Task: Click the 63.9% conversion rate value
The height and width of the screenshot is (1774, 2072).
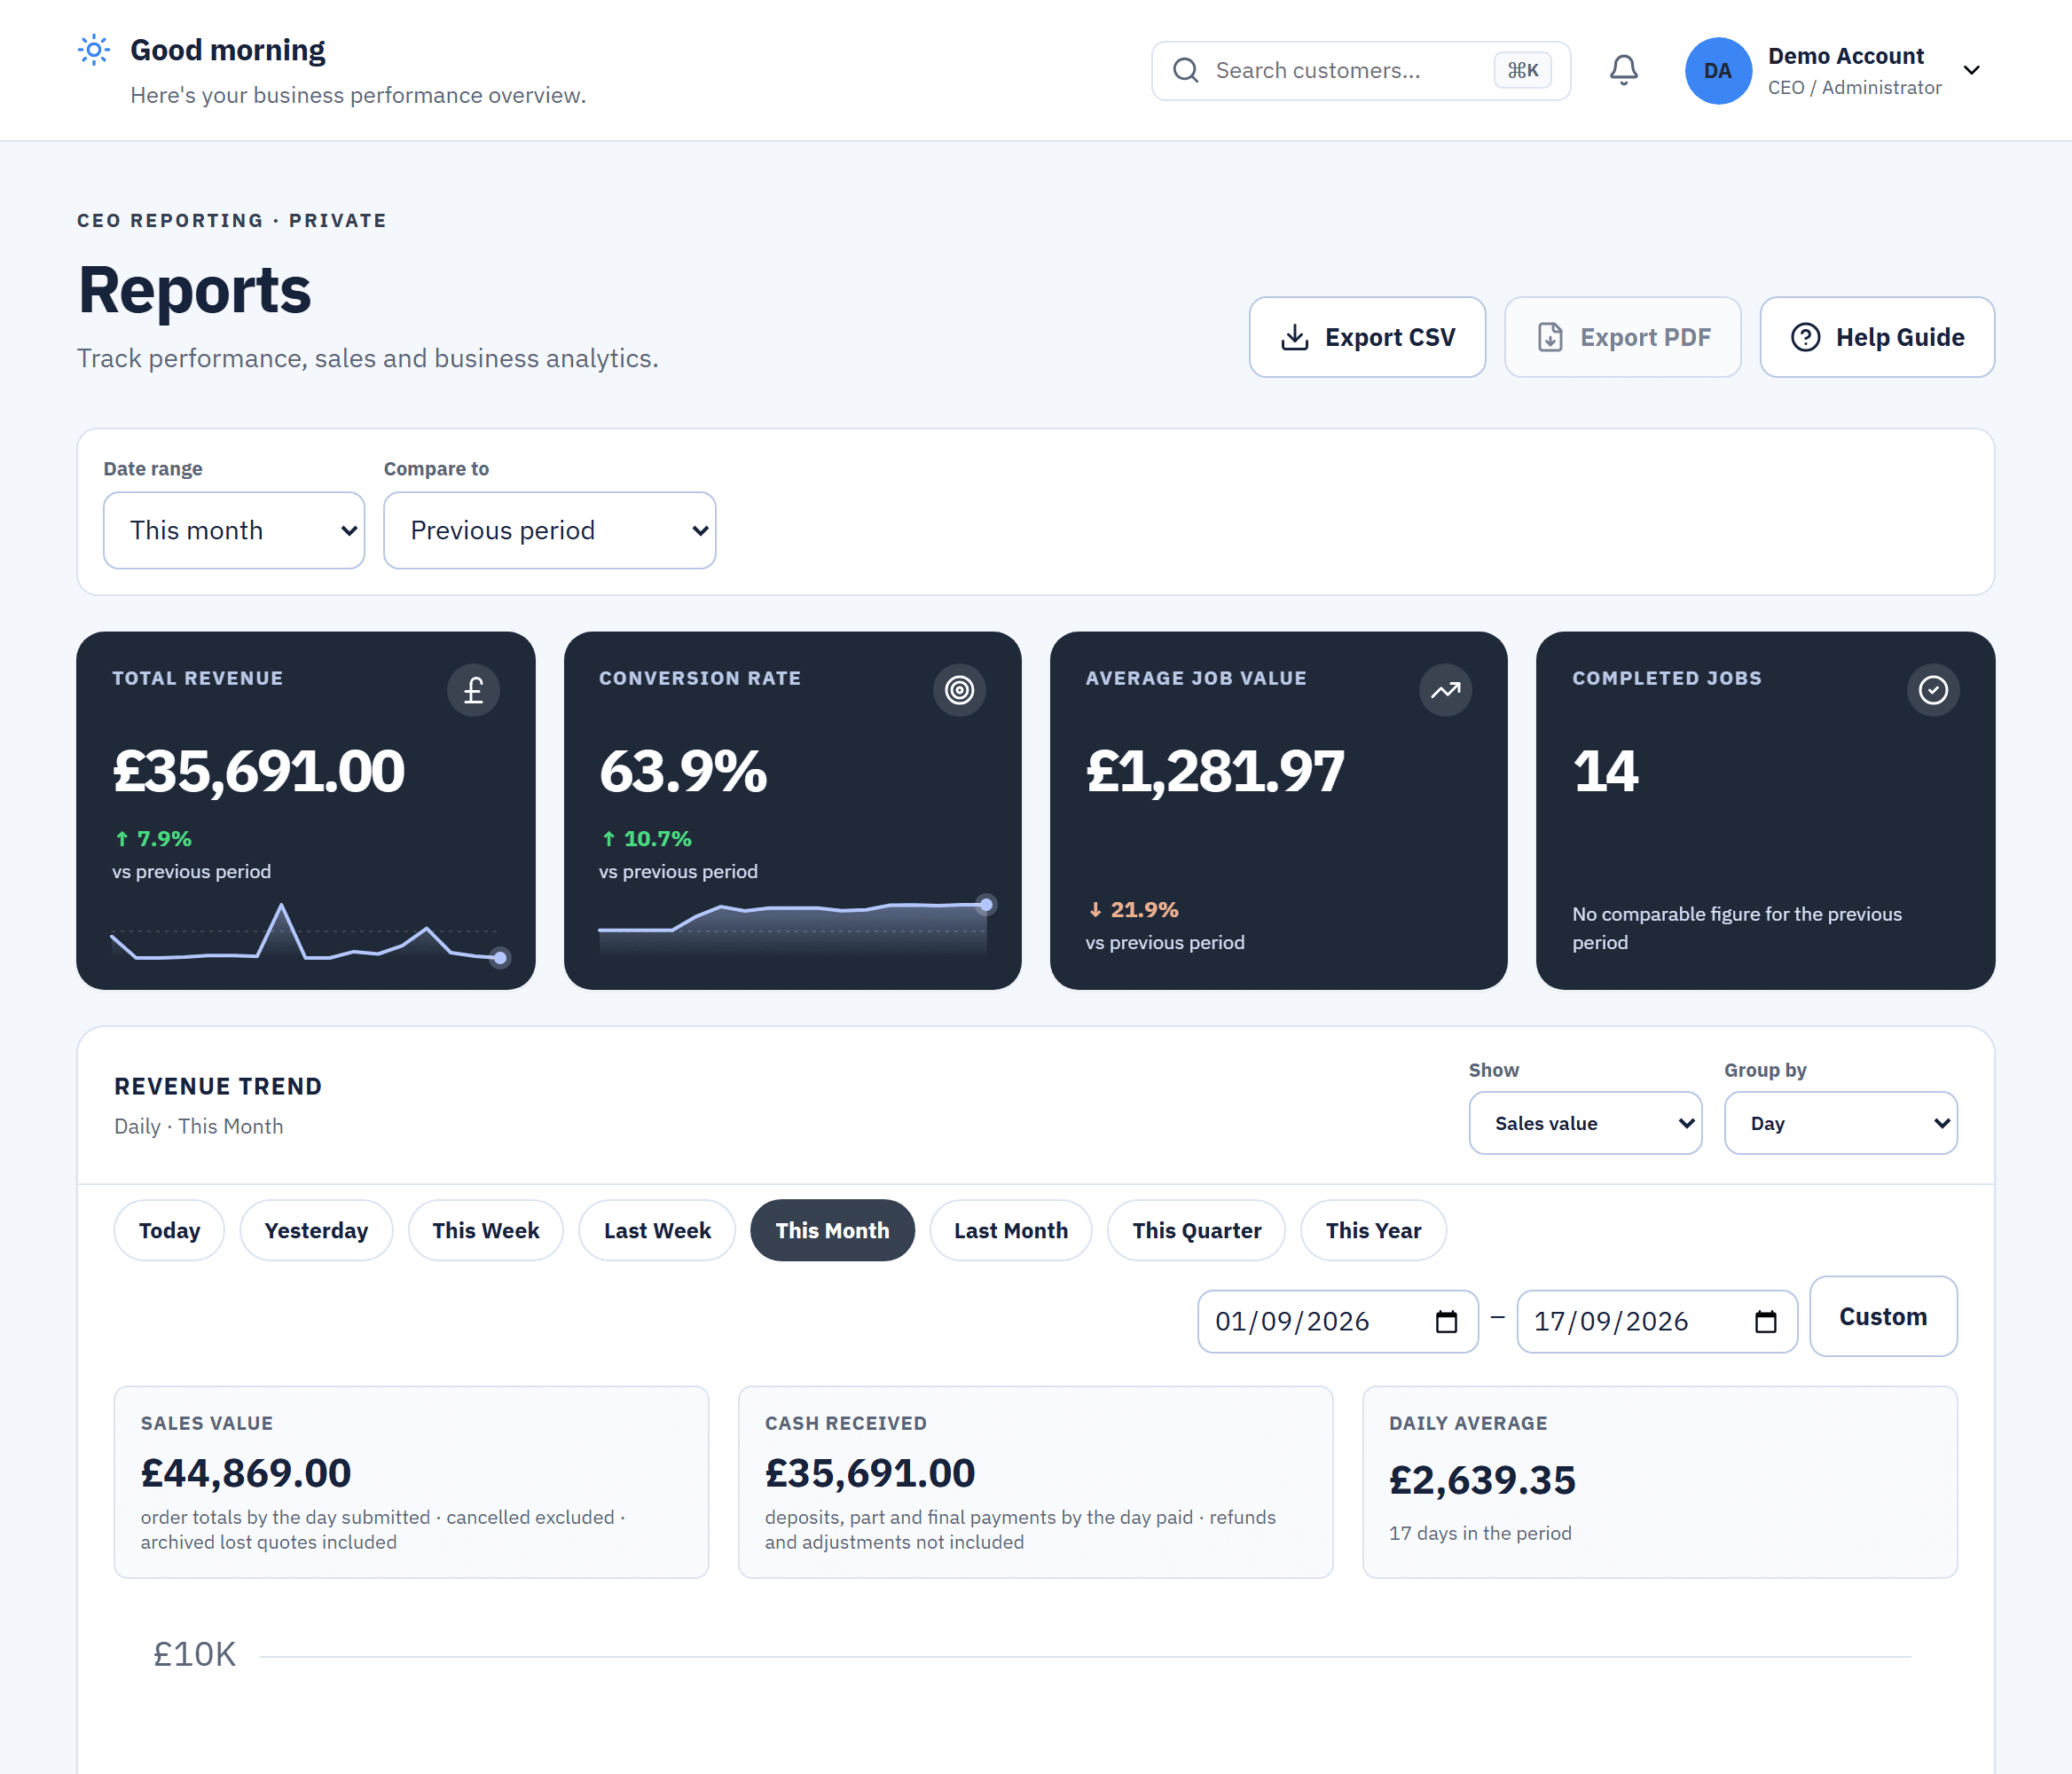Action: (x=683, y=771)
